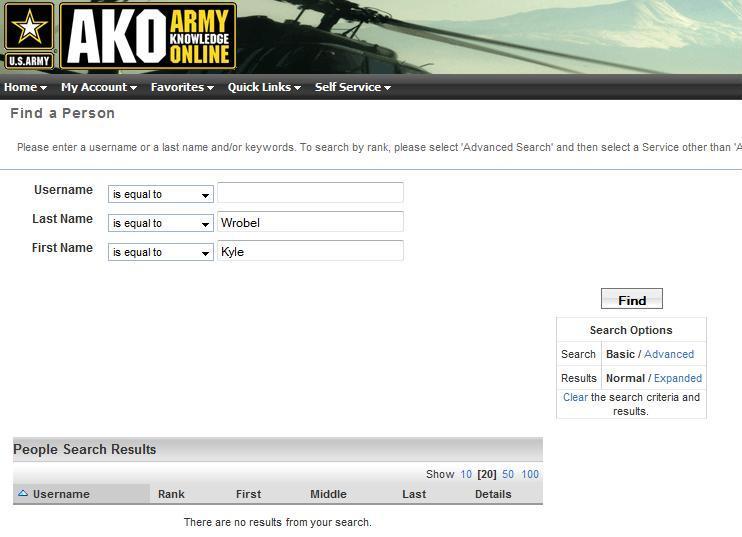742x537 pixels.
Task: Open the Last Name condition dropdown
Action: [x=160, y=223]
